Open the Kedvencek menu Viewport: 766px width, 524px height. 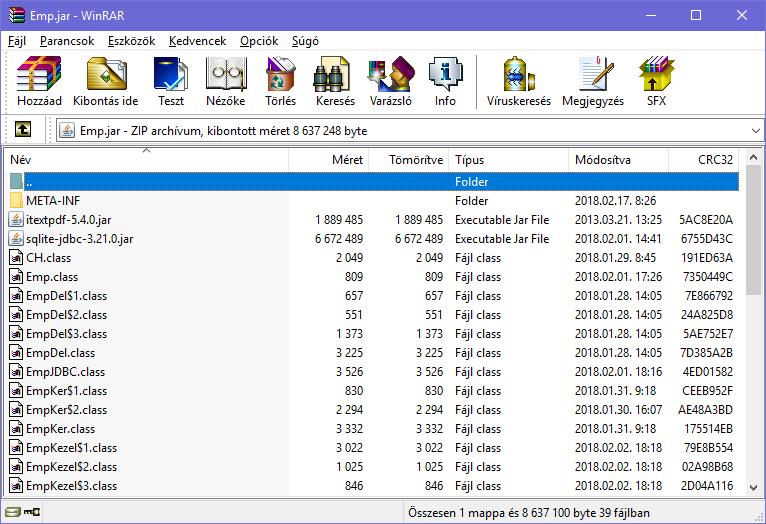pos(197,41)
